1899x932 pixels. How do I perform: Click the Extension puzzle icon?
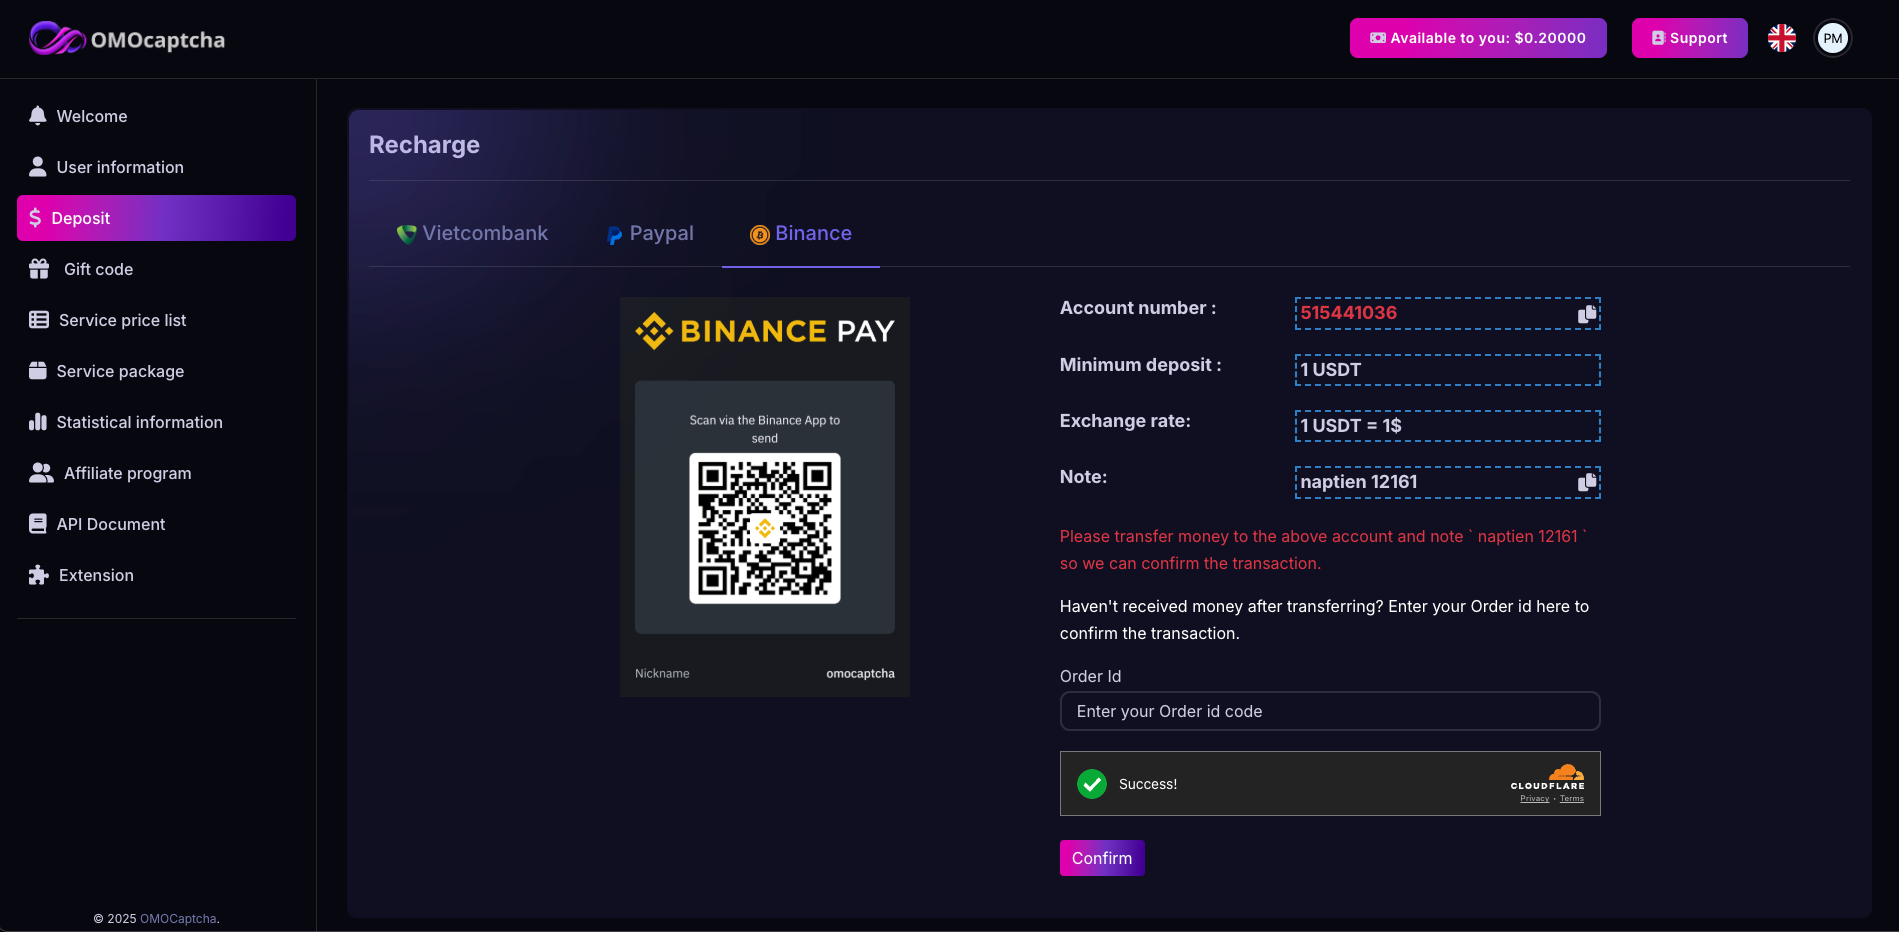tap(39, 574)
